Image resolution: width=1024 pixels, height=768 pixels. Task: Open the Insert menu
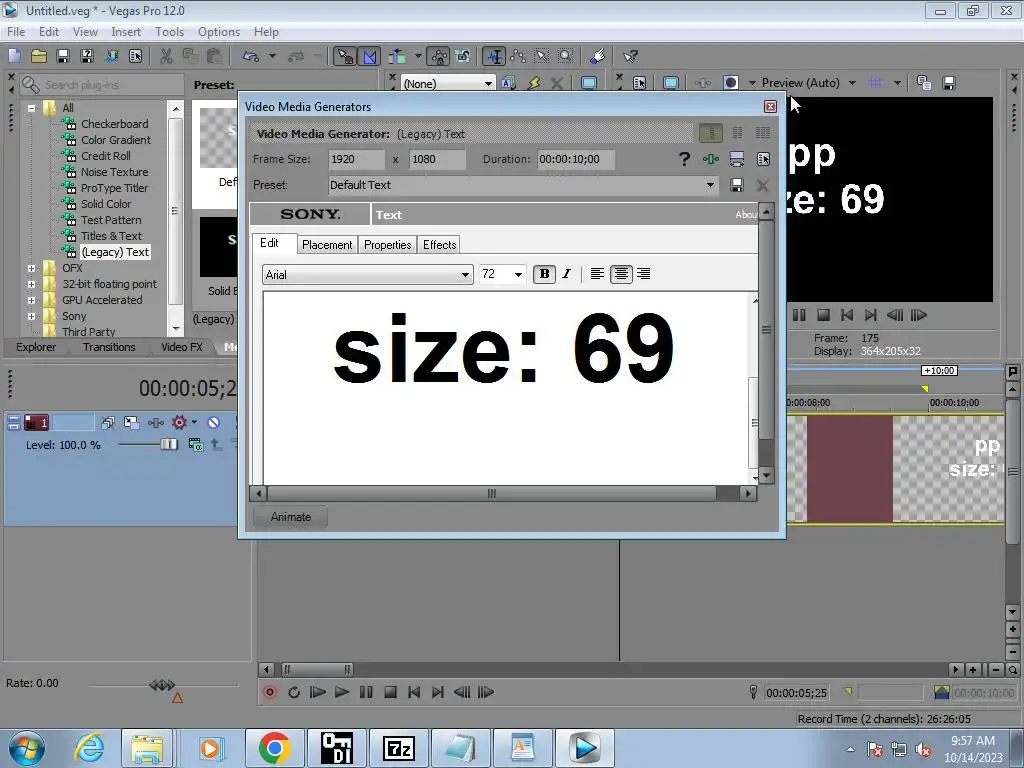tap(125, 32)
